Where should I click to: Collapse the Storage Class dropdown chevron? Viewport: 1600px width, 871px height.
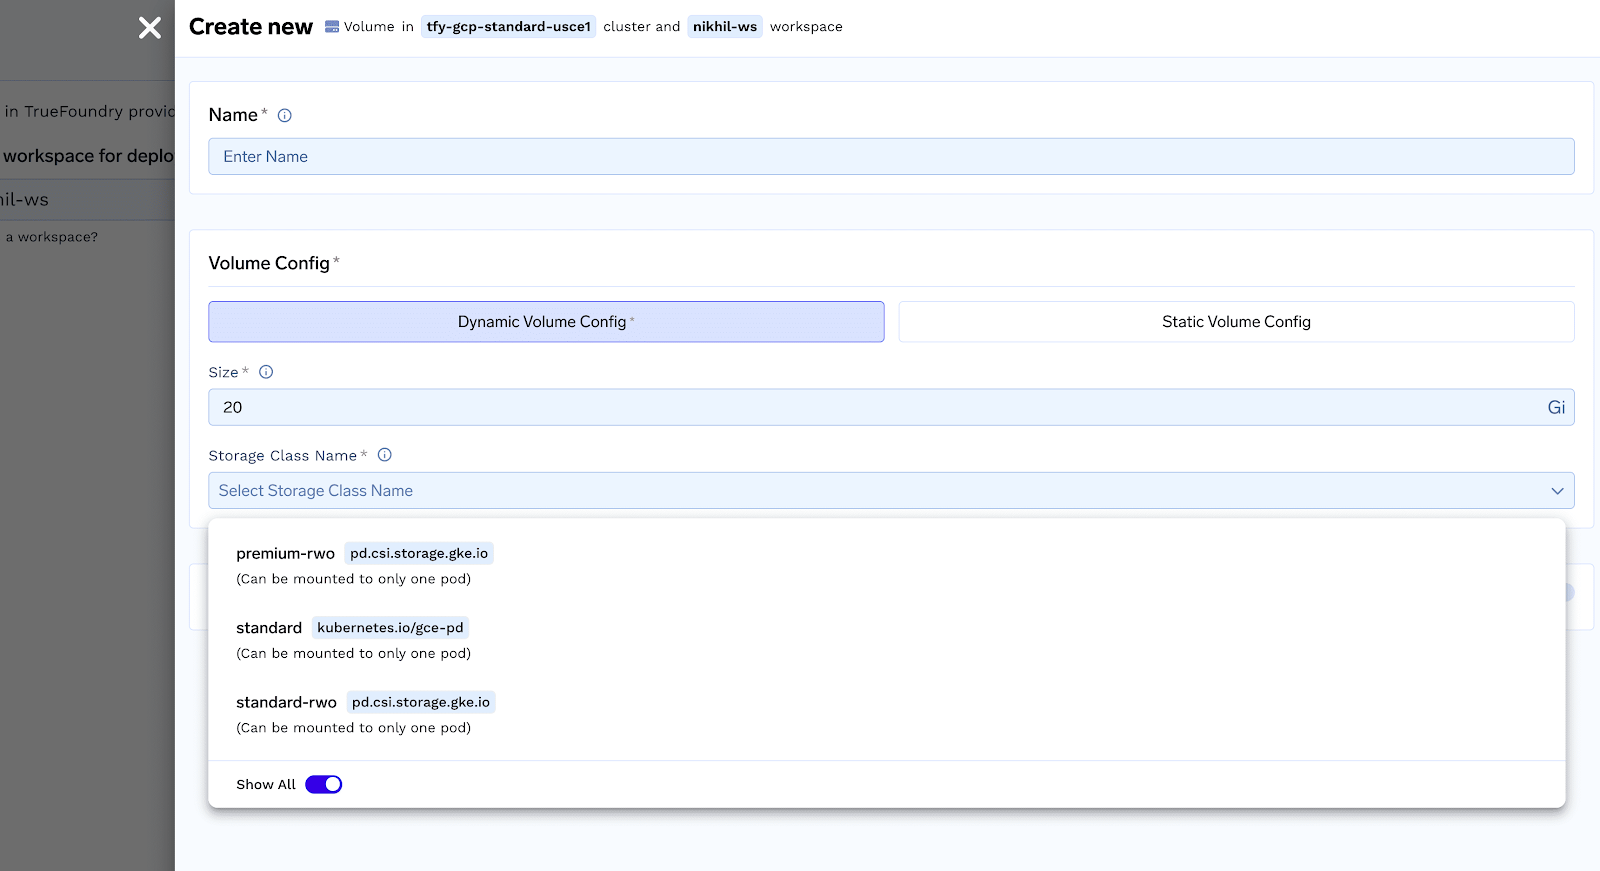(1557, 491)
